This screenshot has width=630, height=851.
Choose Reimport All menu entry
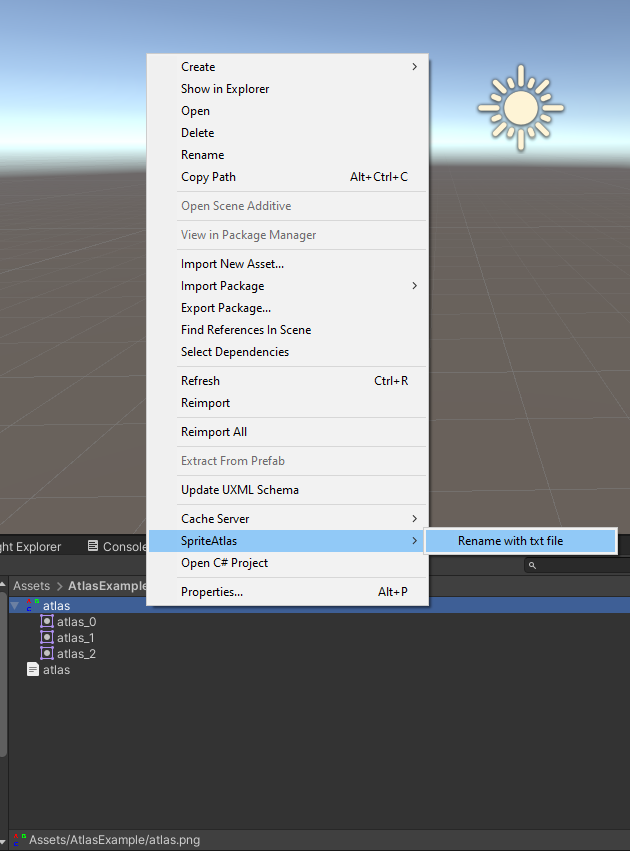pos(288,432)
